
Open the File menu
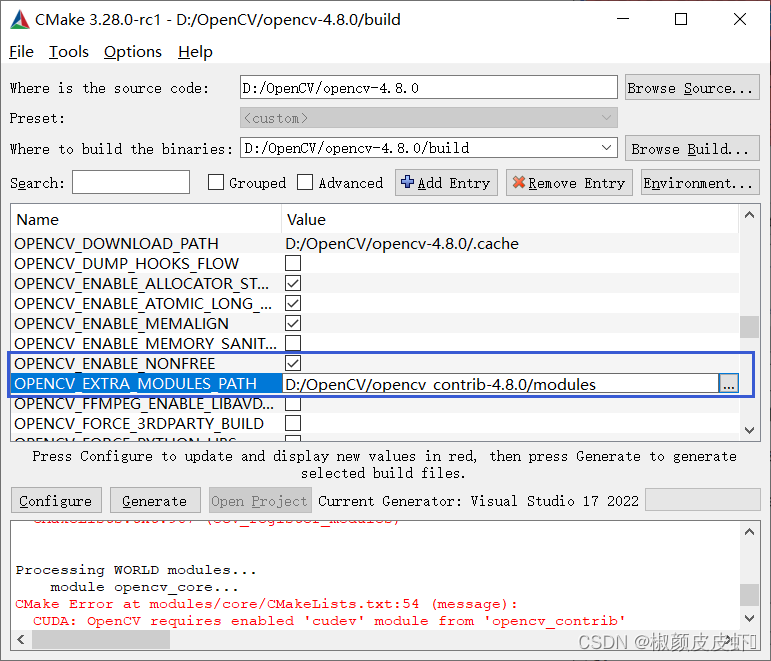tap(21, 52)
